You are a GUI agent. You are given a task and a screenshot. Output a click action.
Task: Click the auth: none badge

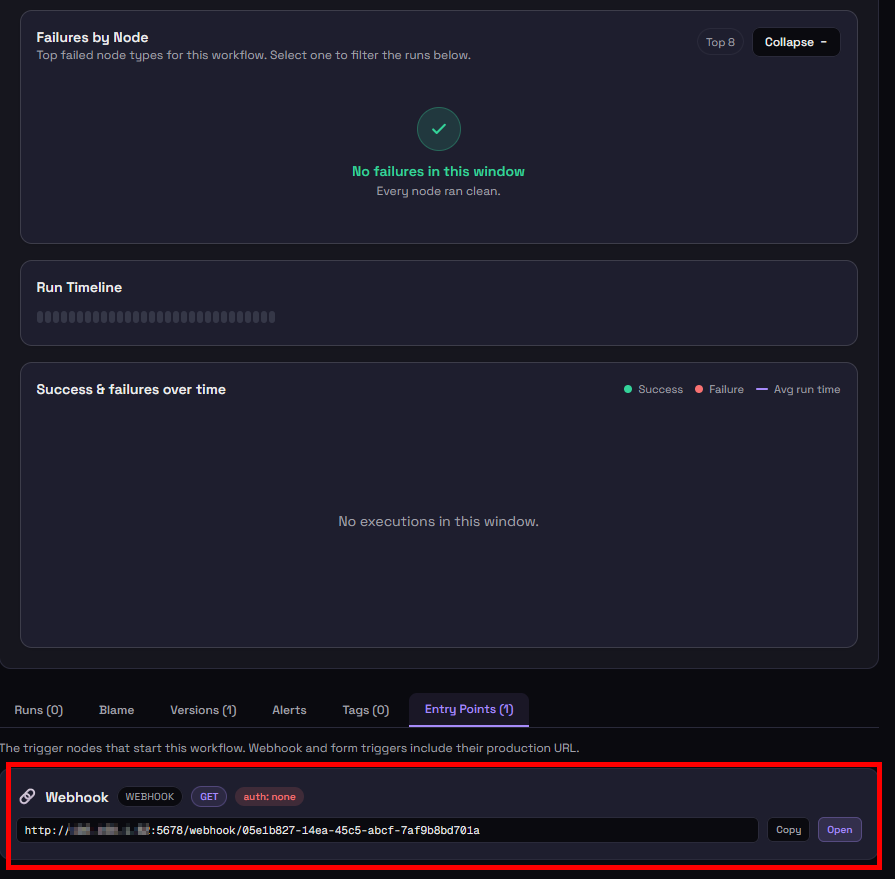coord(269,796)
